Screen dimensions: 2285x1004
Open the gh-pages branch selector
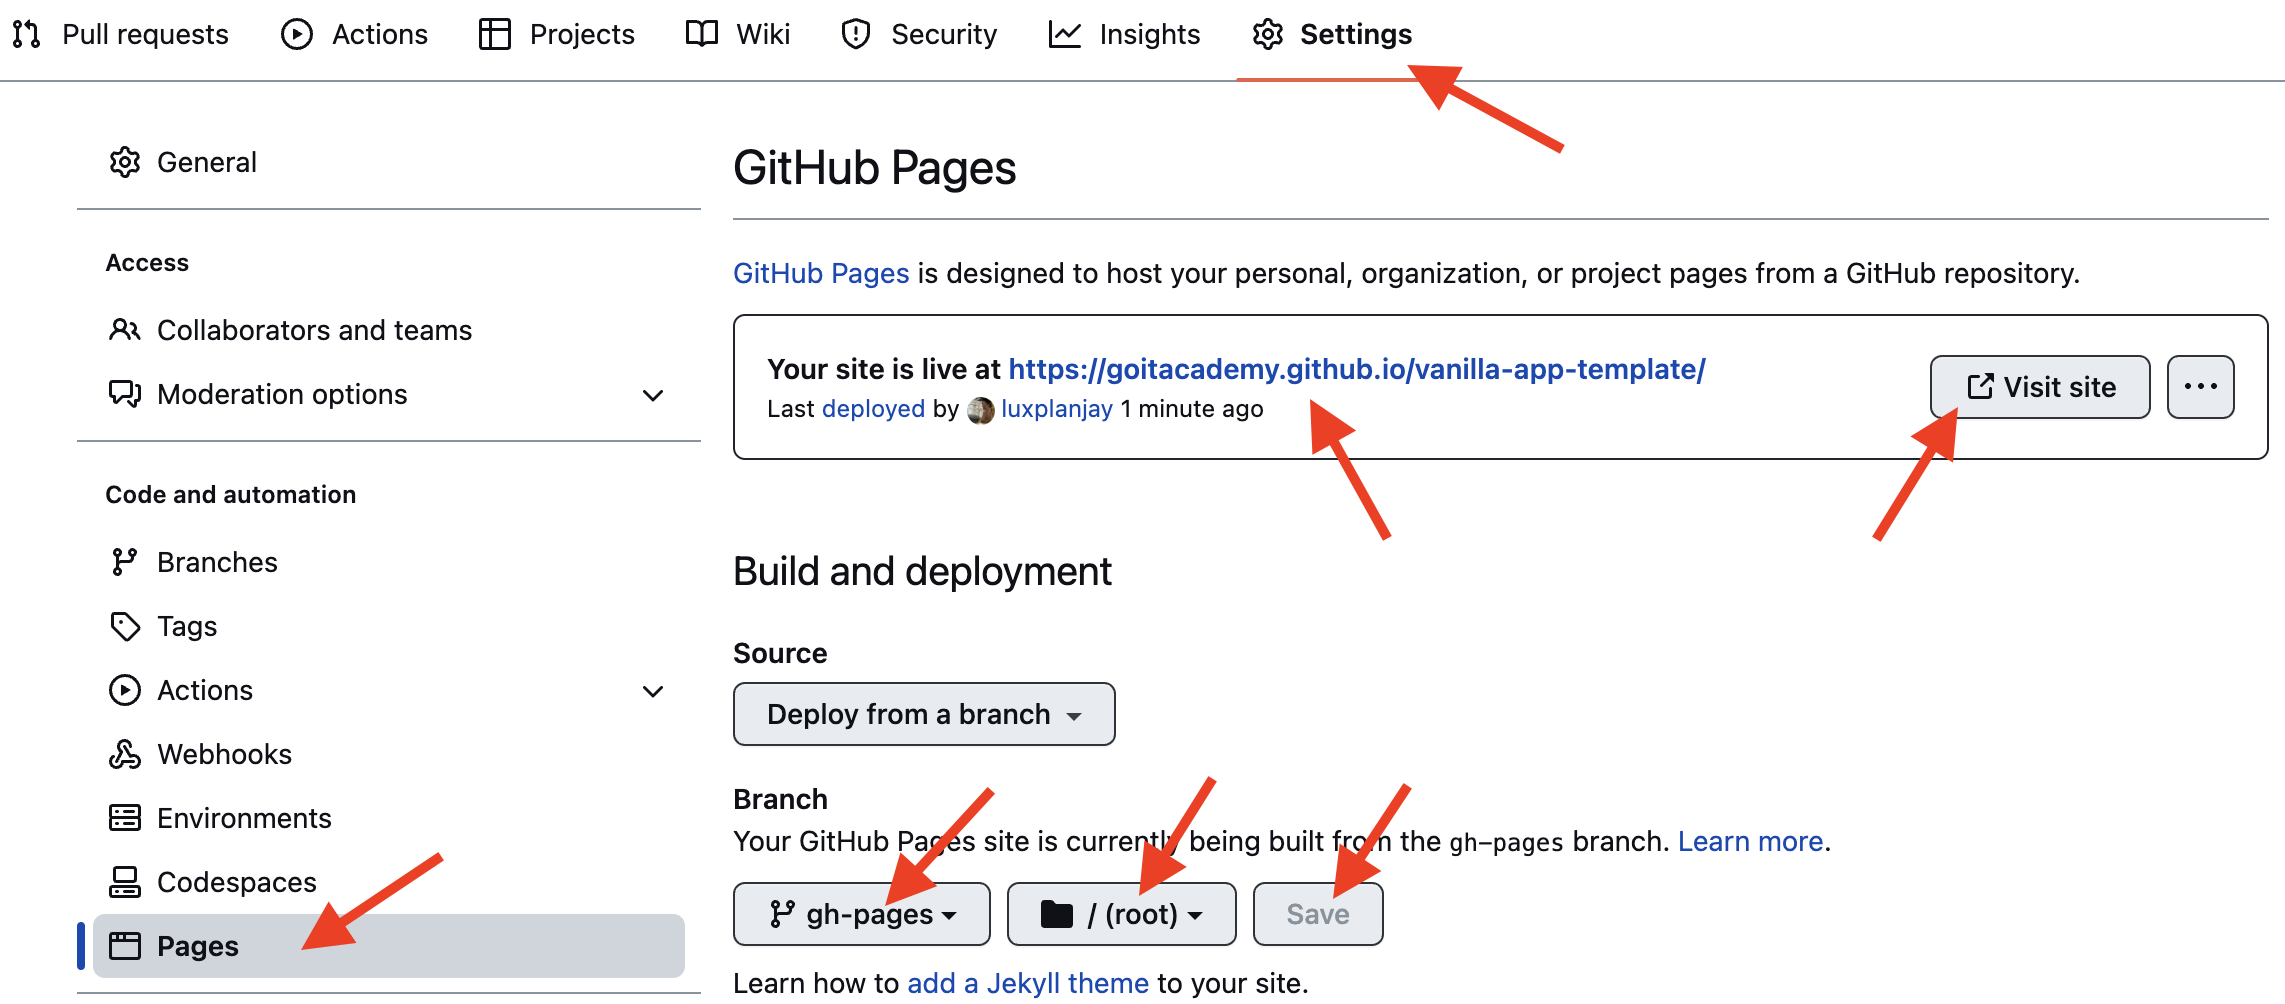(x=860, y=913)
